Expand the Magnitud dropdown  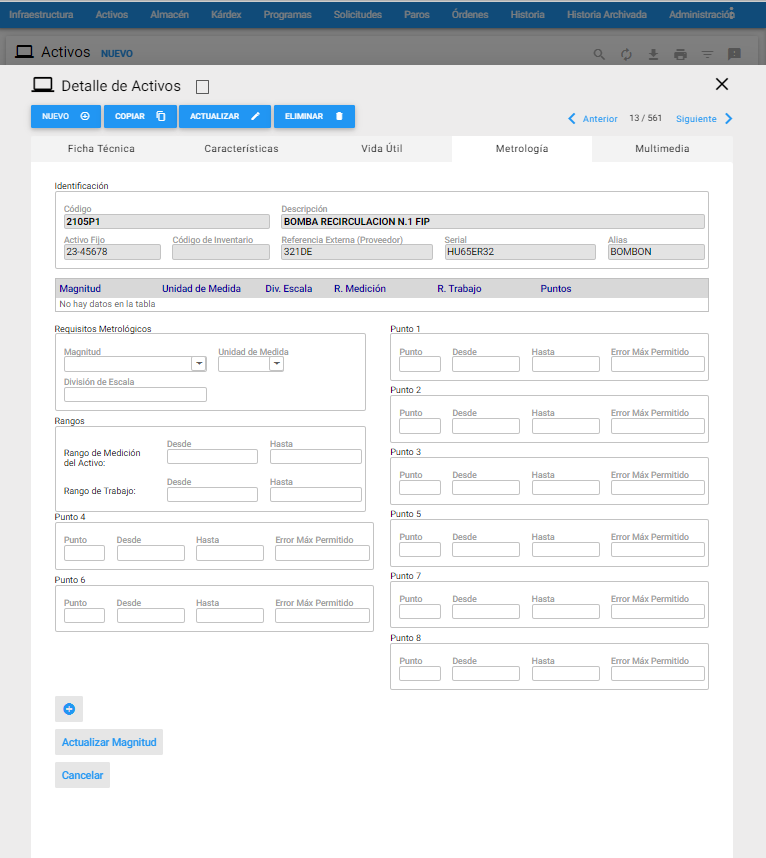[x=199, y=364]
